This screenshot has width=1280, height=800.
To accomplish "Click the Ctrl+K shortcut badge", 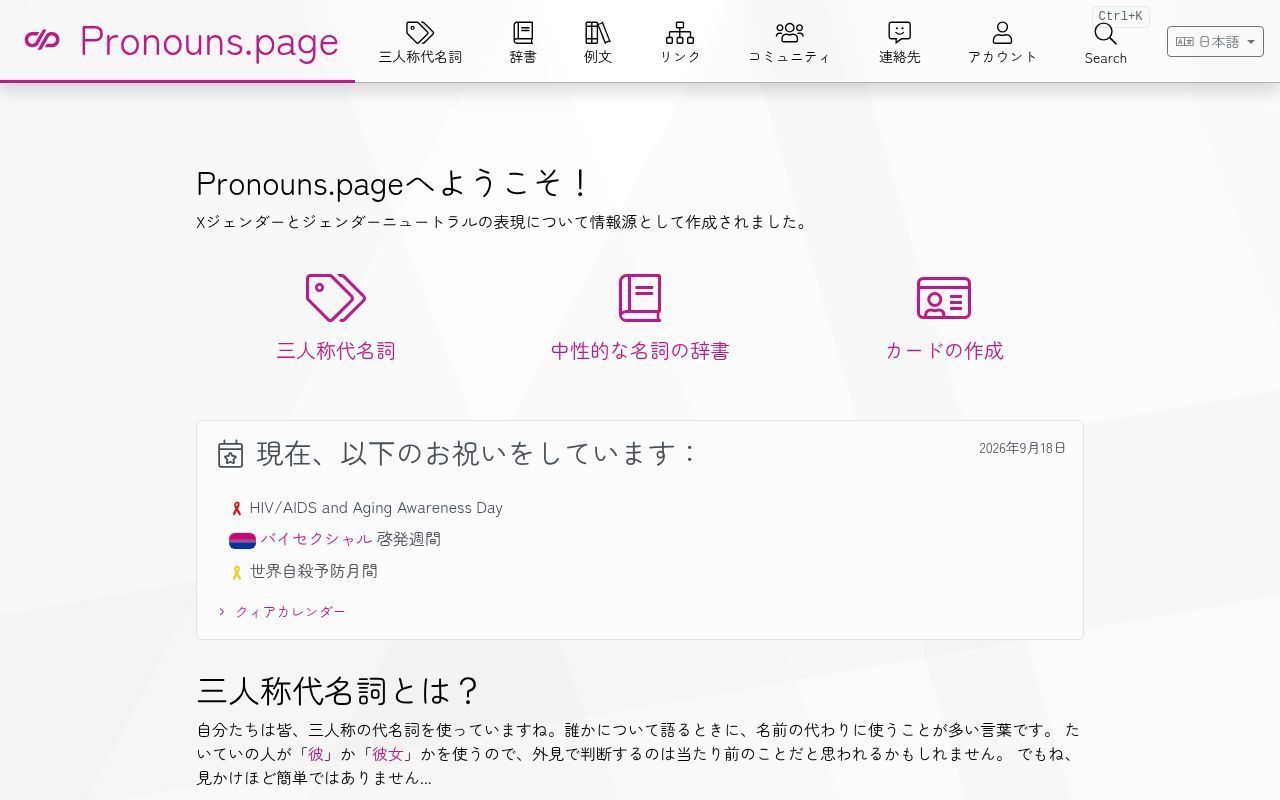I will (x=1120, y=16).
